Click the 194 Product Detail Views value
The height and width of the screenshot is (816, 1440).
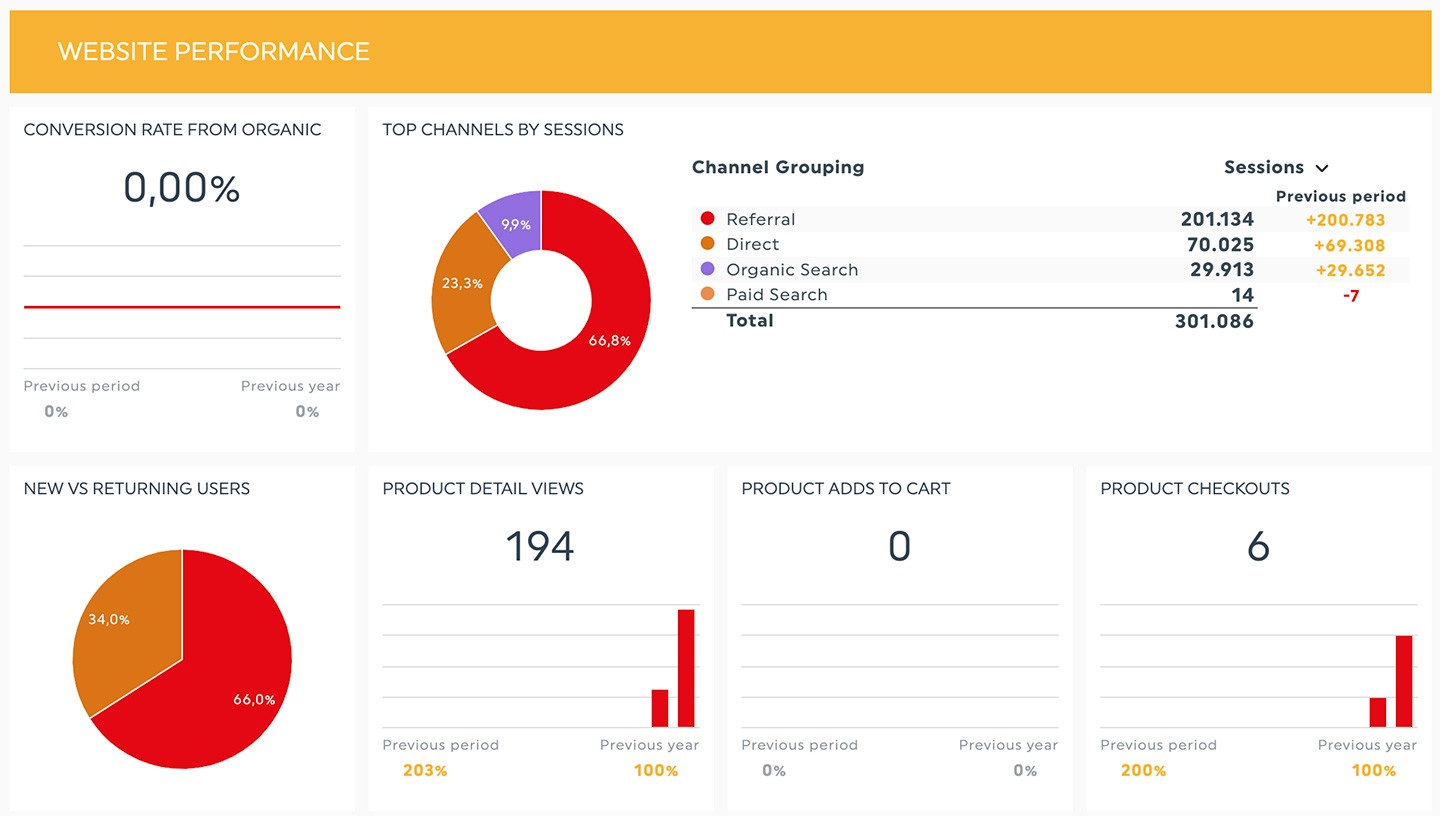[540, 547]
